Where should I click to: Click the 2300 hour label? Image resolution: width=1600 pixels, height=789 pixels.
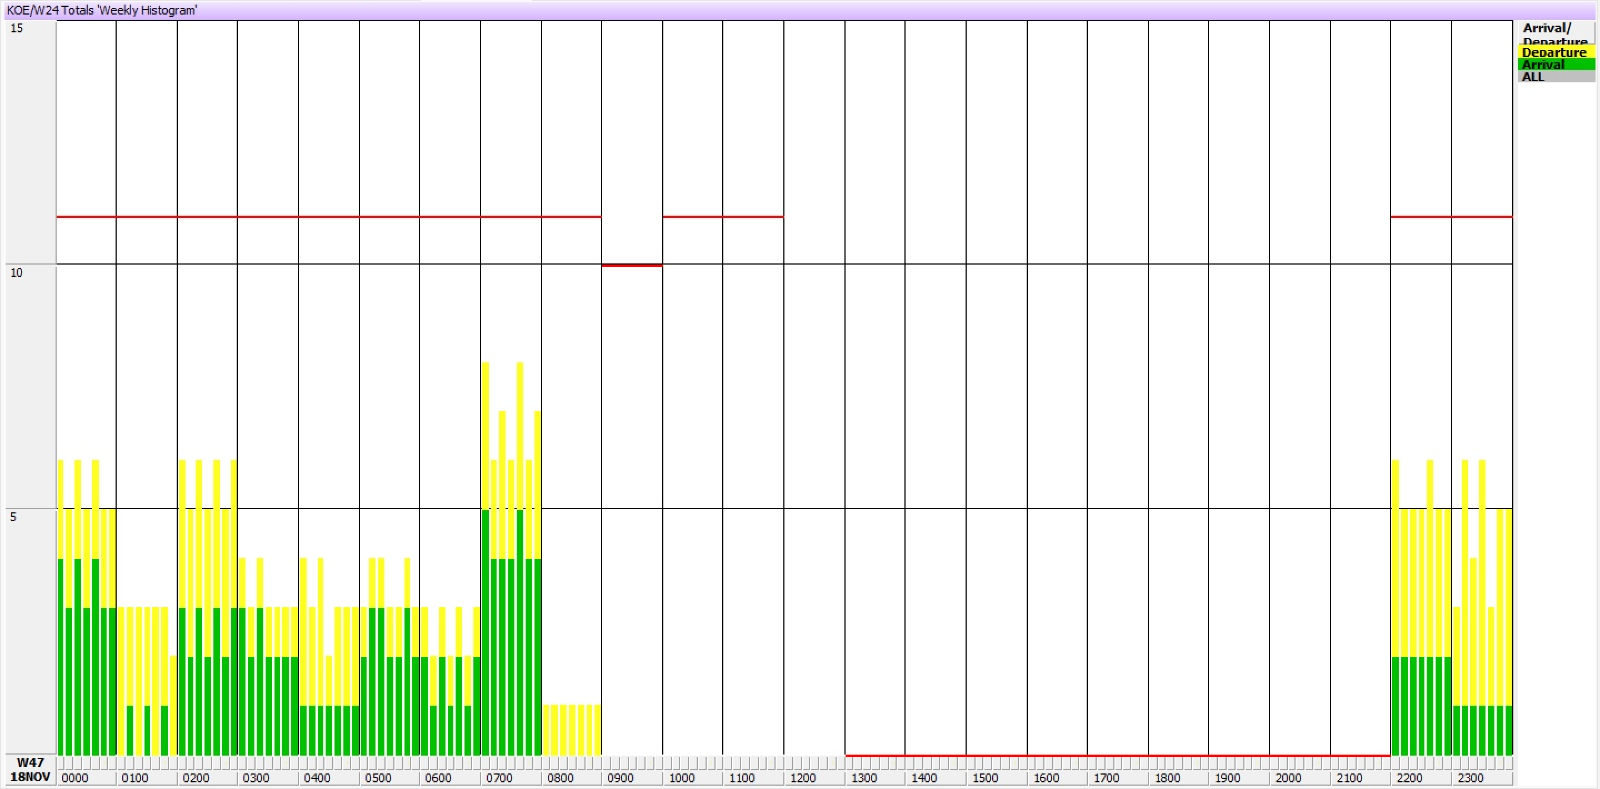1470,778
